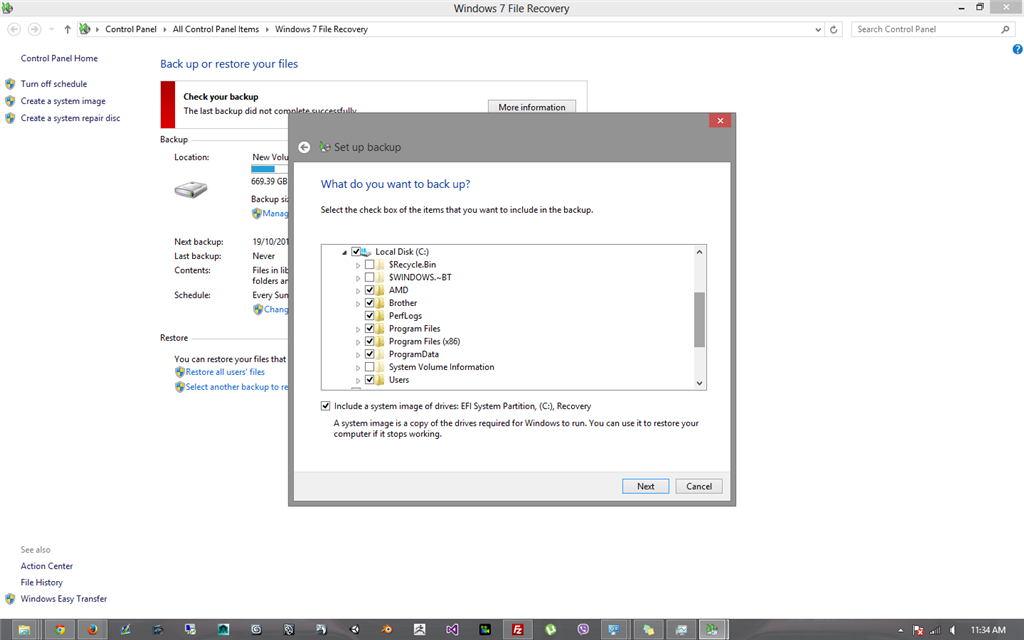
Task: Click Restore all users' files link
Action: click(225, 372)
